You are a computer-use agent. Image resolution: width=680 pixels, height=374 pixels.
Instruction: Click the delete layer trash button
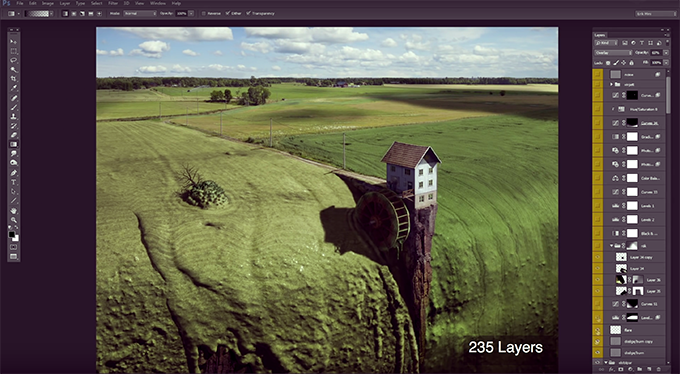pos(659,369)
